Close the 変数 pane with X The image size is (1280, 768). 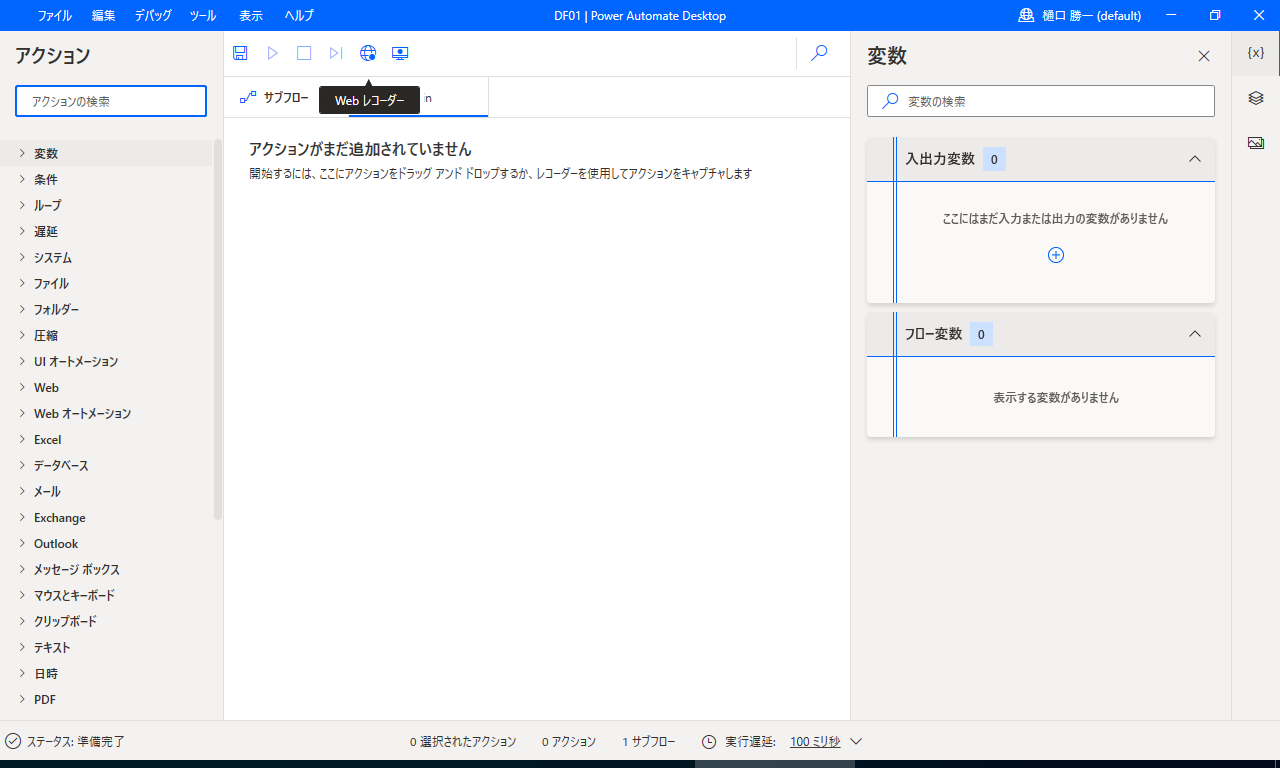1204,56
